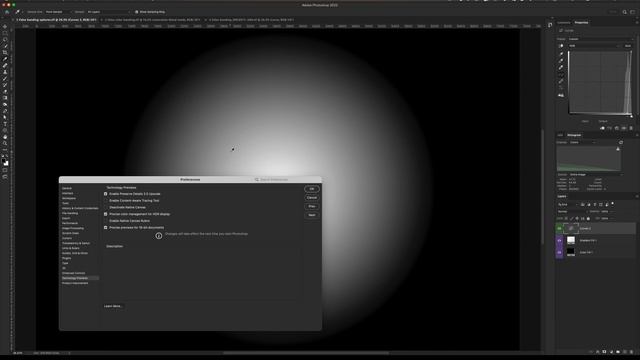
Task: Open the Histogram Source dropdown
Action: pyautogui.click(x=596, y=175)
